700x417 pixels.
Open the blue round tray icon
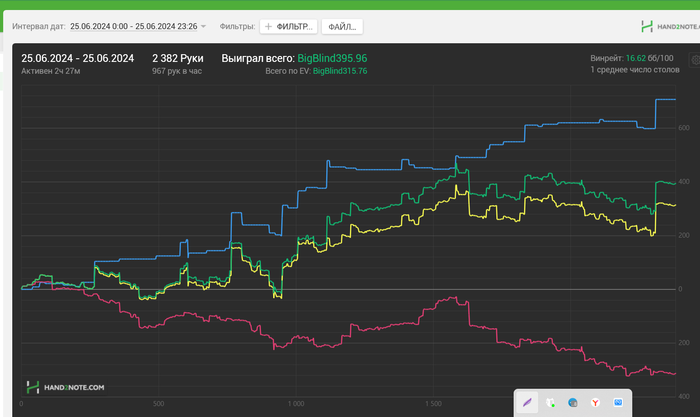[x=573, y=403]
